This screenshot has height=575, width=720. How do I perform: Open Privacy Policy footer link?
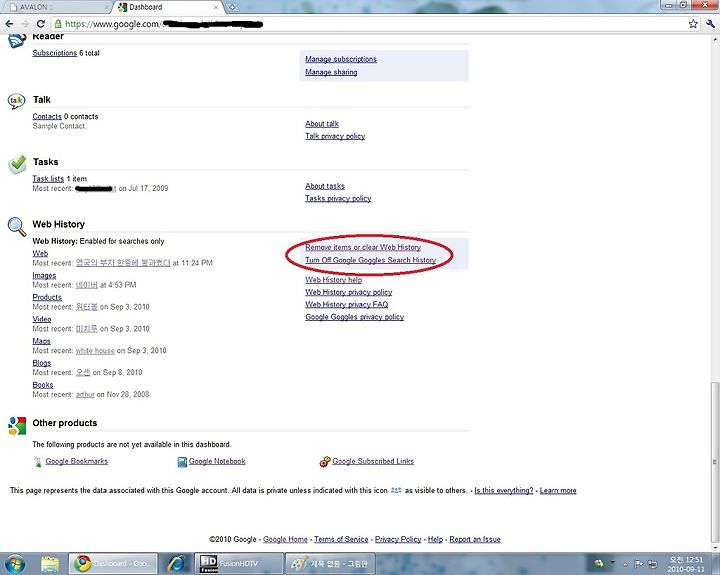[x=398, y=539]
